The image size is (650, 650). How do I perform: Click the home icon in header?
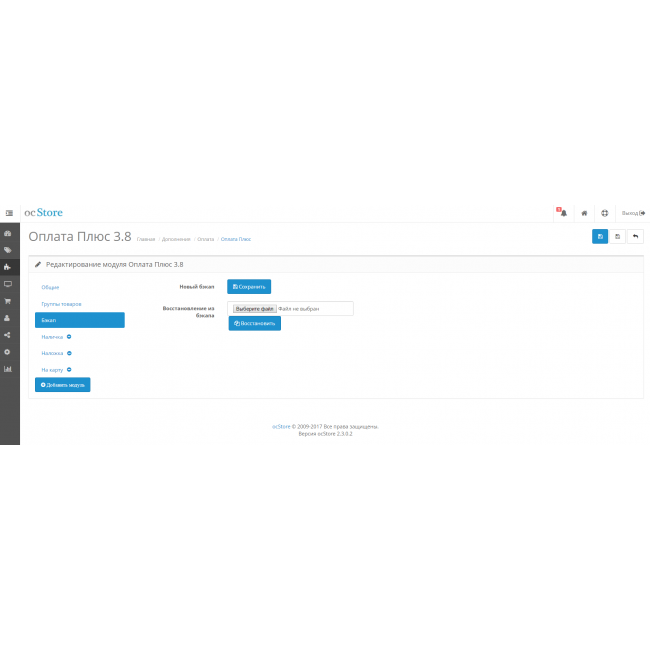click(584, 213)
